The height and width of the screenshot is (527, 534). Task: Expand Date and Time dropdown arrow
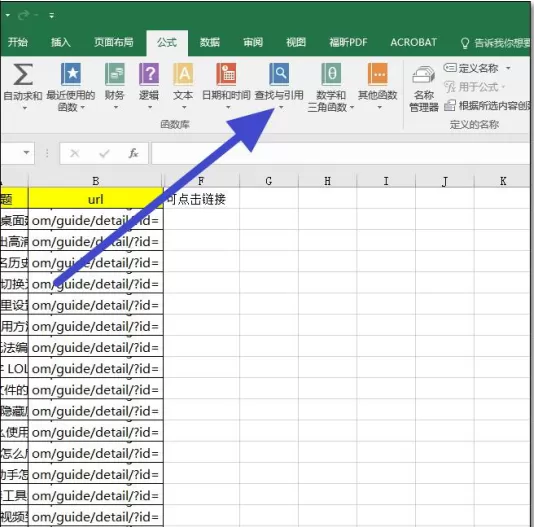(x=228, y=107)
